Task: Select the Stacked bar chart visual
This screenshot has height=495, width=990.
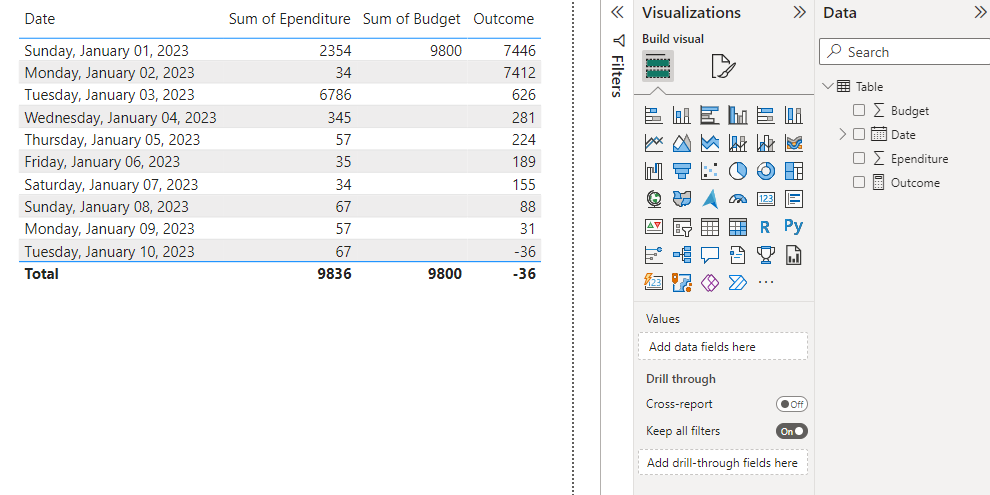Action: coord(653,116)
